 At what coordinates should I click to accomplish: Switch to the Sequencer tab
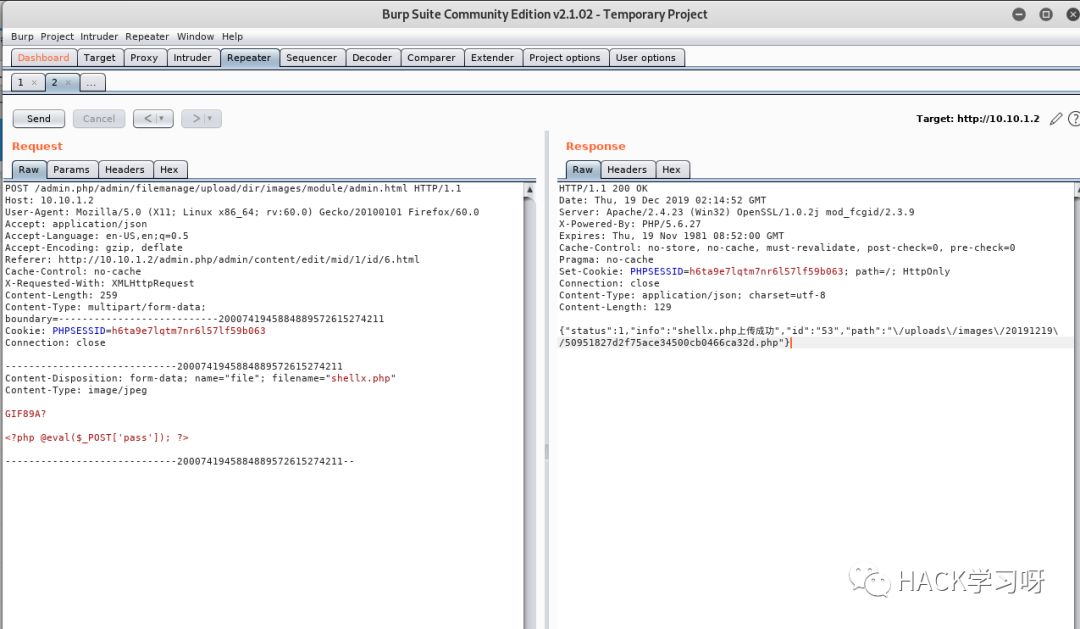pos(311,58)
